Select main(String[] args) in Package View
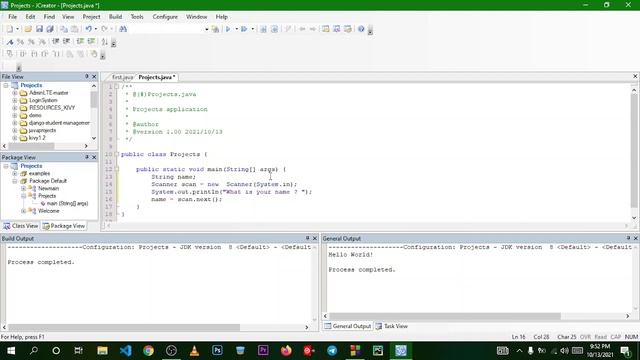640x360 pixels. point(67,203)
